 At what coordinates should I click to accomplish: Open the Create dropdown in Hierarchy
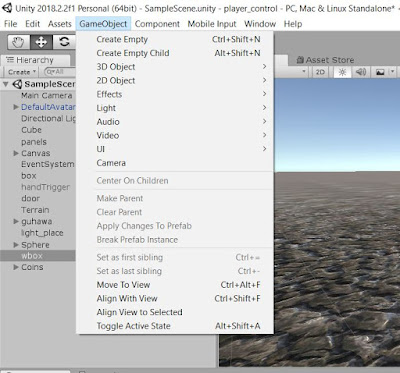tap(22, 72)
